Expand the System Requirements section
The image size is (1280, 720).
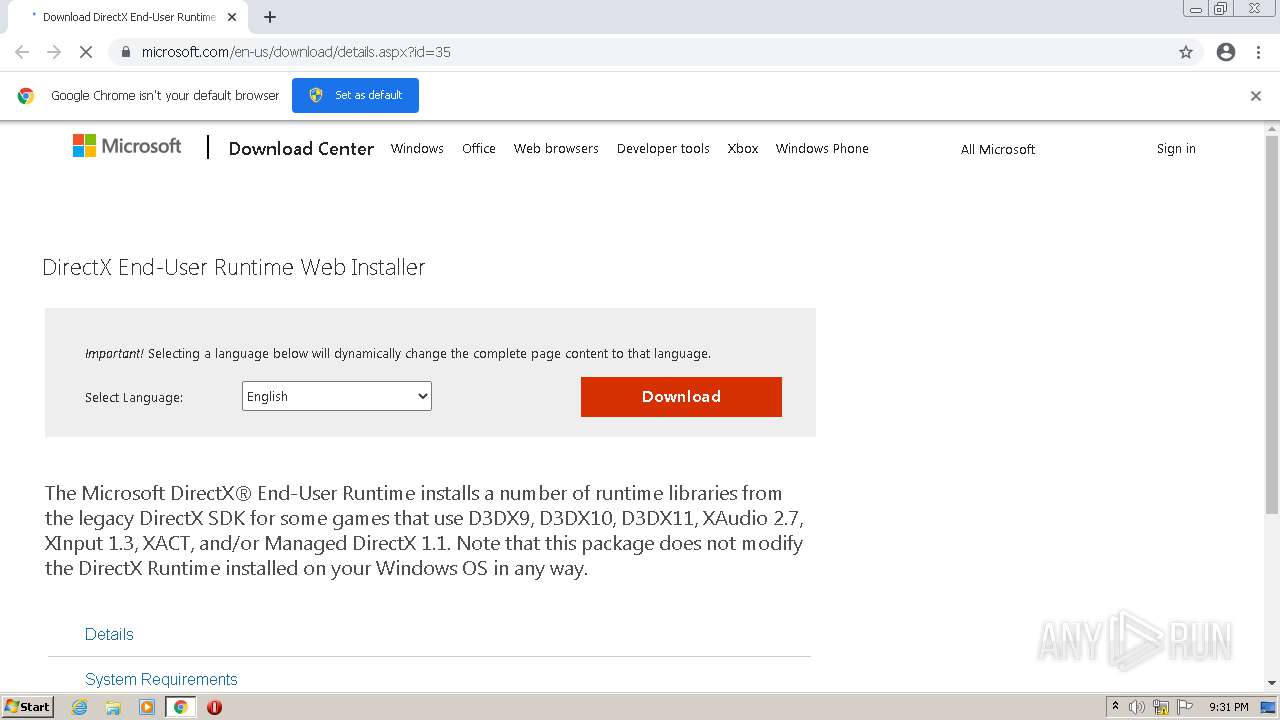point(161,679)
